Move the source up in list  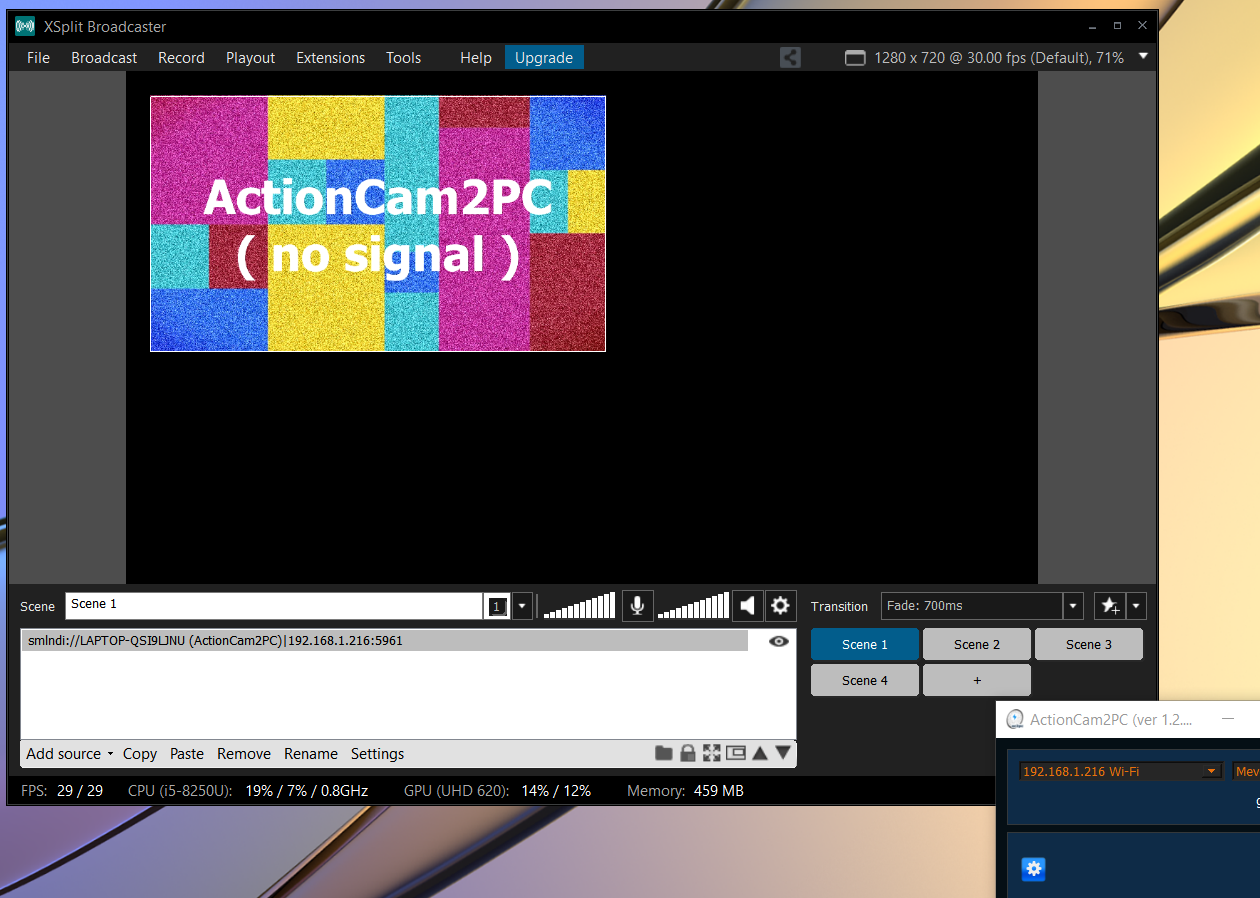point(760,753)
